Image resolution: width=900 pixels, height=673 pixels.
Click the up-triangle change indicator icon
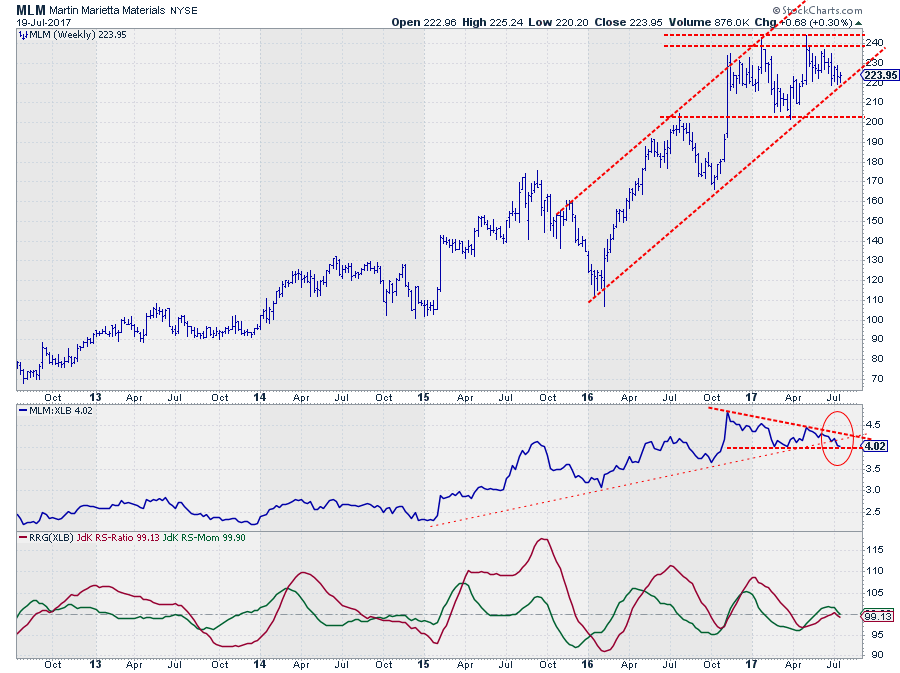[858, 23]
